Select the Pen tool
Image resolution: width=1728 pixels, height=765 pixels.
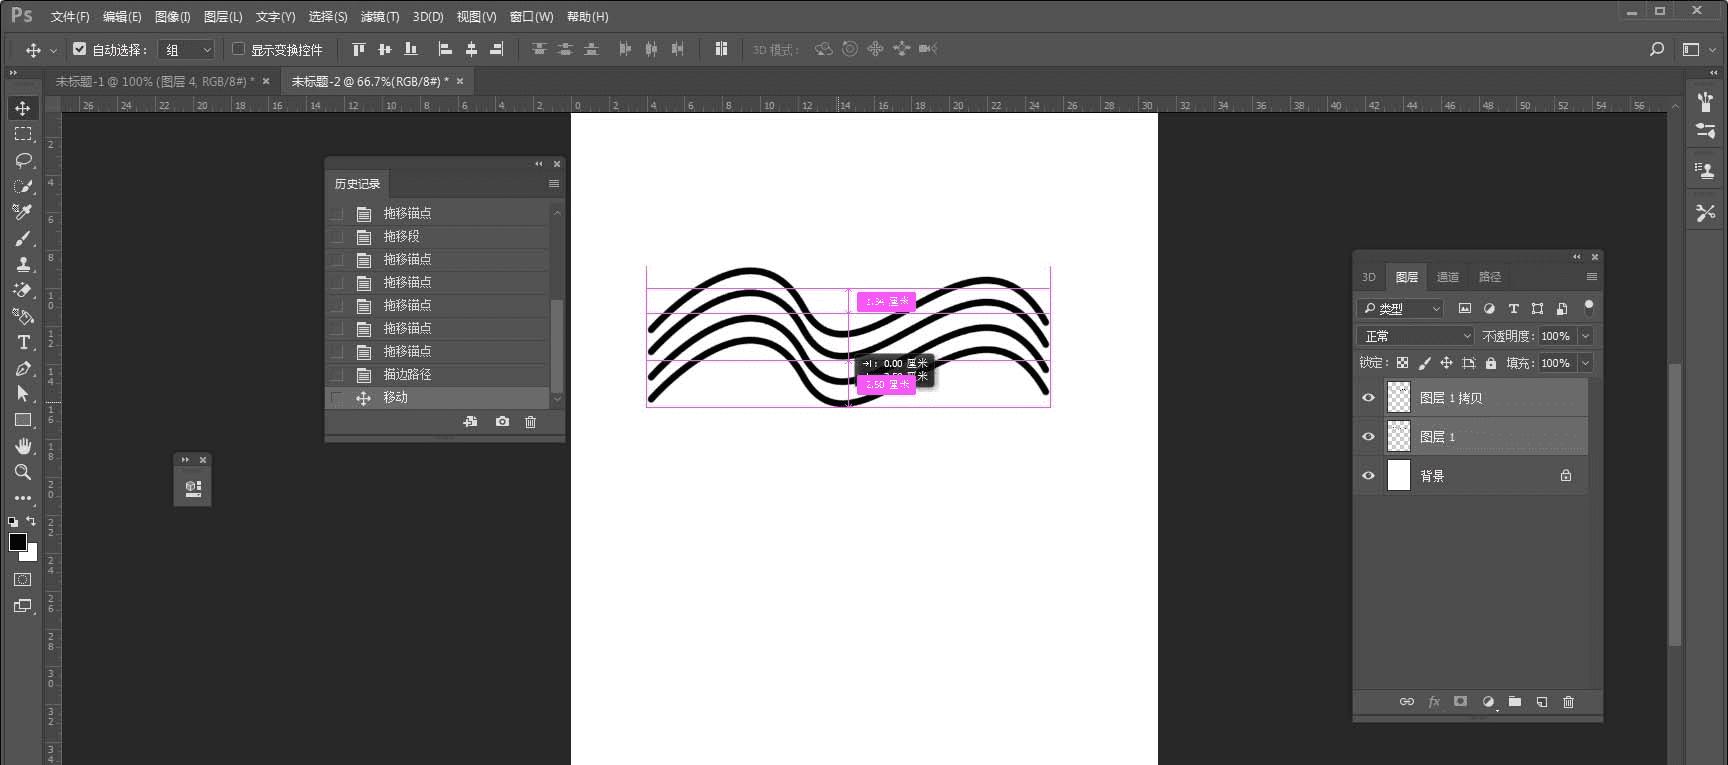pos(23,368)
